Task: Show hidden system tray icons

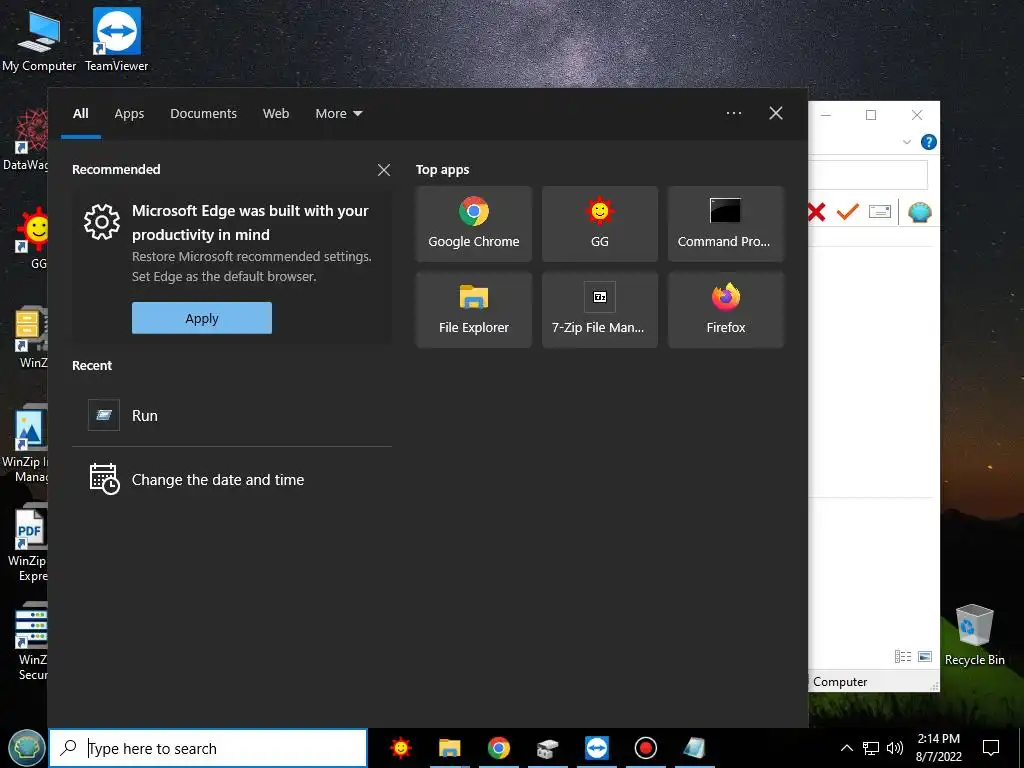Action: pos(846,748)
